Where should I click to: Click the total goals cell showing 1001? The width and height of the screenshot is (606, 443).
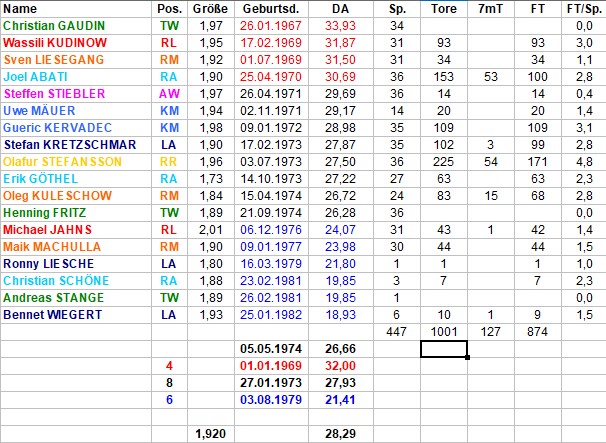[x=444, y=331]
